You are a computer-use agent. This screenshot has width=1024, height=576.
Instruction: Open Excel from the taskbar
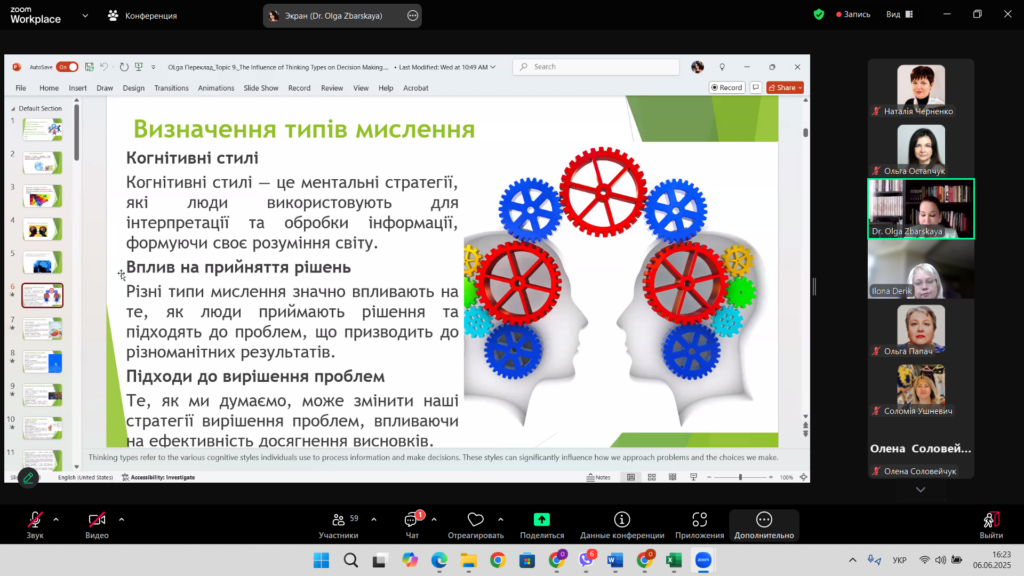pos(673,560)
